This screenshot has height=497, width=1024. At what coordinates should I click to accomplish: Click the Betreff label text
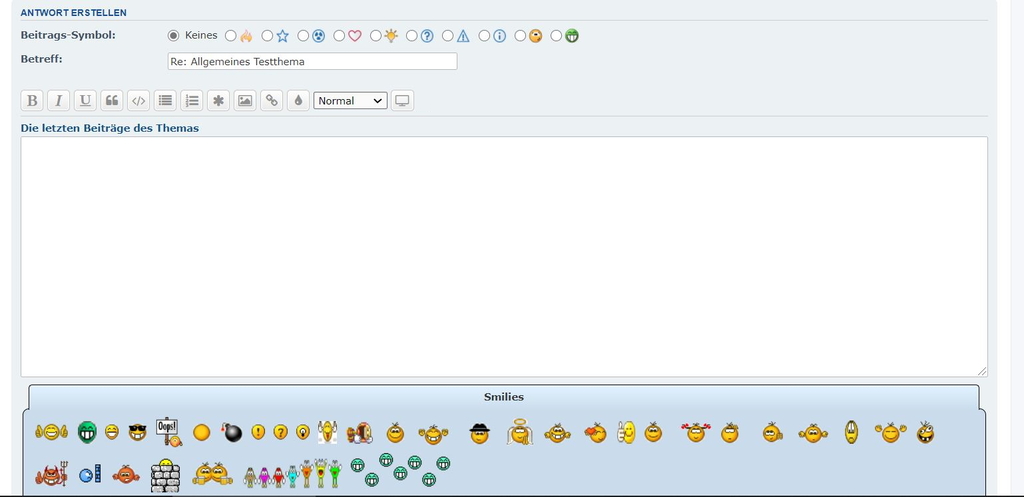click(42, 59)
